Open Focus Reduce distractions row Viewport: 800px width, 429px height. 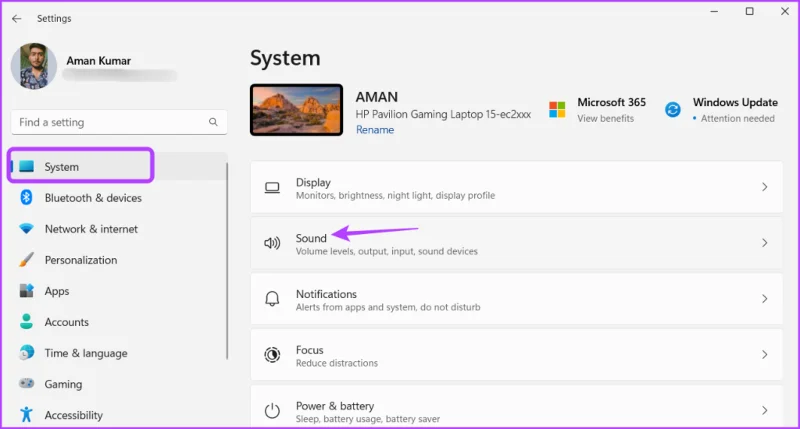click(516, 355)
